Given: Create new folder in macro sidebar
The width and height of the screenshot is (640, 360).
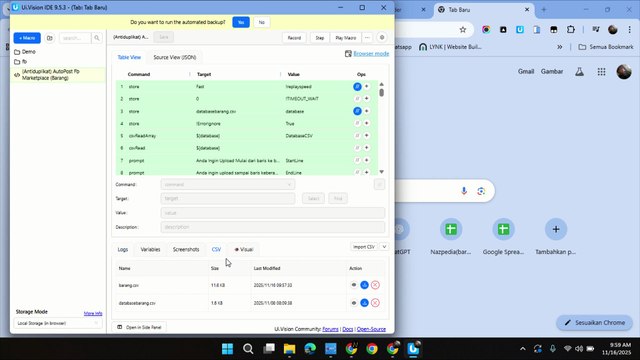Looking at the screenshot, I should (x=49, y=38).
